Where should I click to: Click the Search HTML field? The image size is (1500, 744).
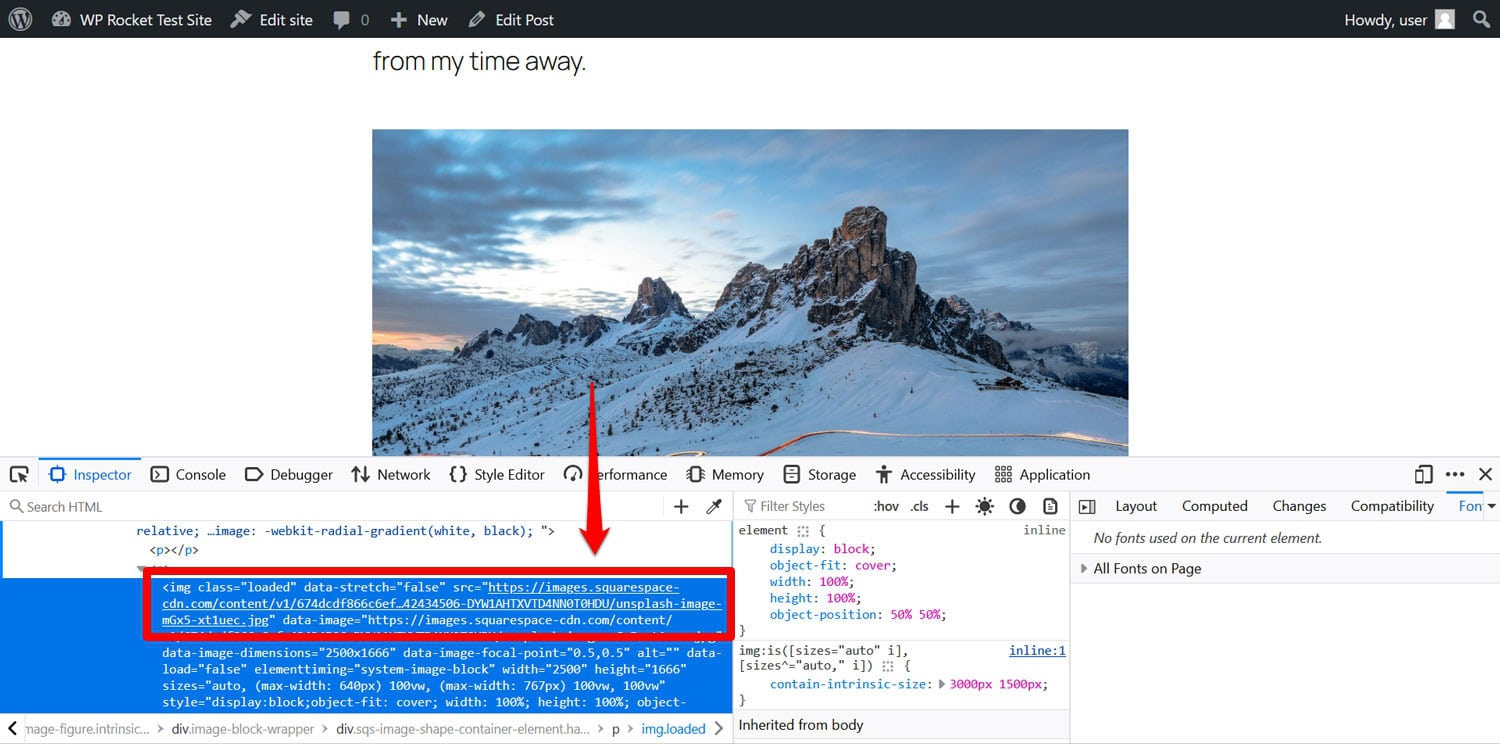click(335, 506)
